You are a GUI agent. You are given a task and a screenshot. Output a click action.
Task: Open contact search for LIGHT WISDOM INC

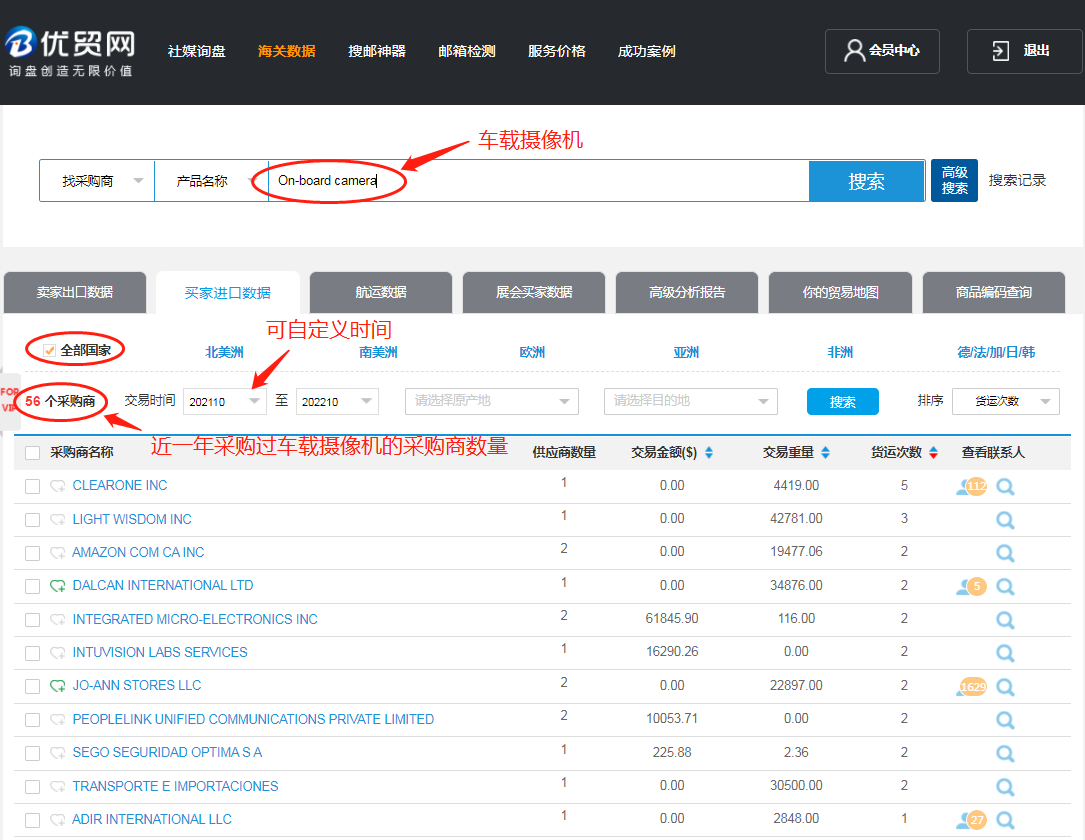[1005, 520]
